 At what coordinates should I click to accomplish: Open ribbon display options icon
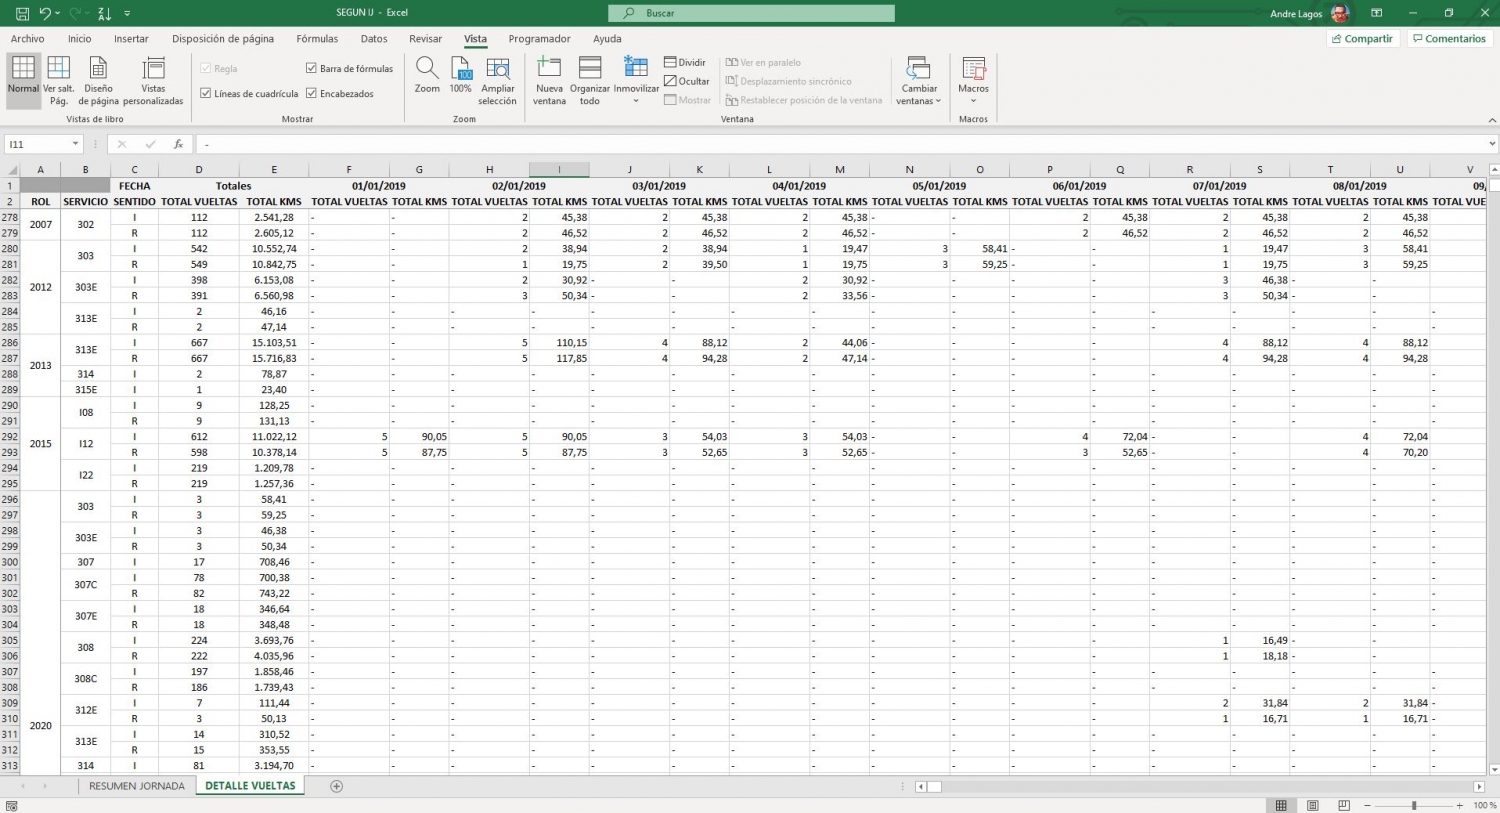[1377, 13]
